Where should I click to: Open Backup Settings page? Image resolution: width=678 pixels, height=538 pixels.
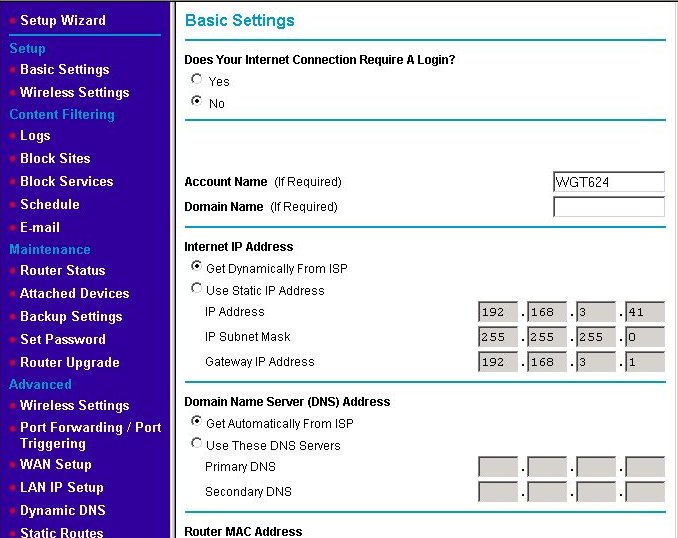[71, 316]
